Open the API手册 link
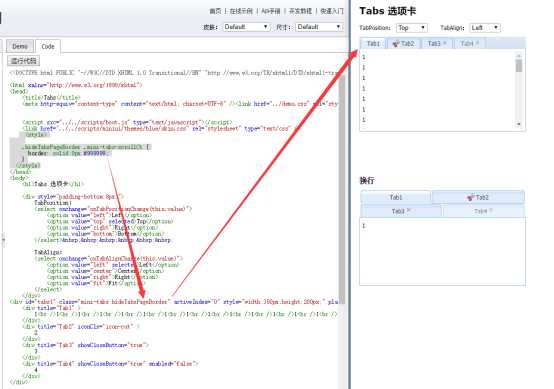Image resolution: width=554 pixels, height=389 pixels. coord(271,11)
